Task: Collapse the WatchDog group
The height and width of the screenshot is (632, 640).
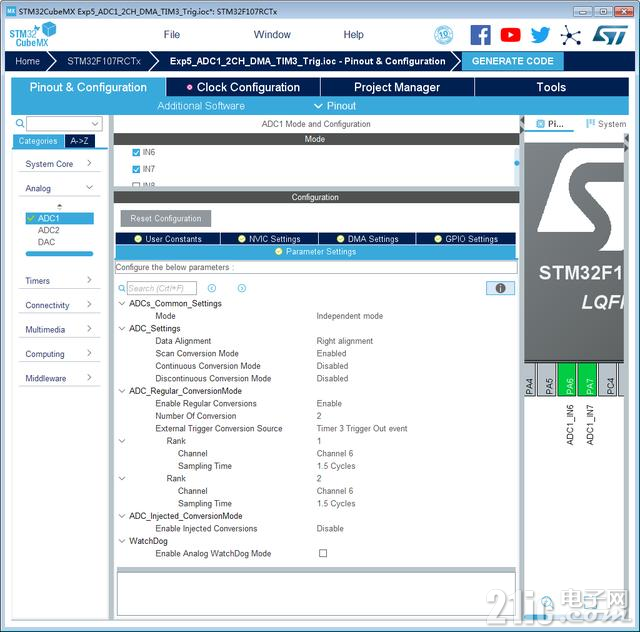Action: (122, 541)
